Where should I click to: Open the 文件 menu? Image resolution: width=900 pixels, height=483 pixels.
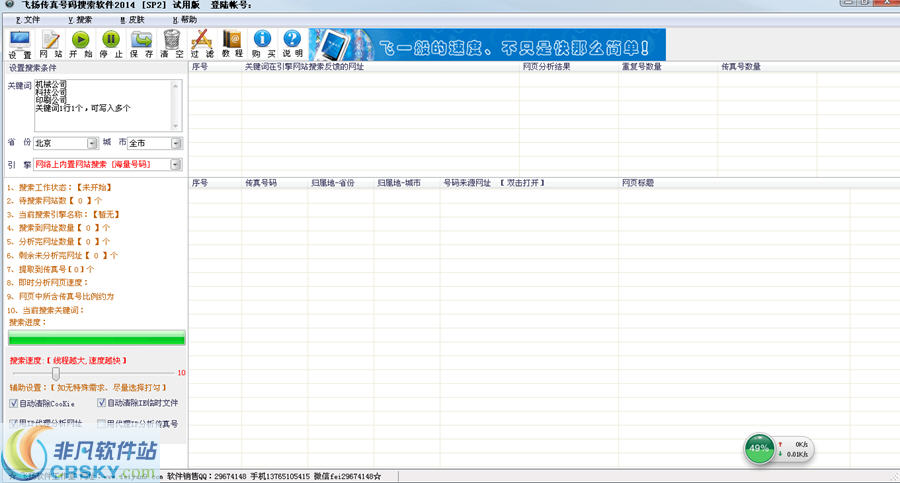pyautogui.click(x=28, y=19)
